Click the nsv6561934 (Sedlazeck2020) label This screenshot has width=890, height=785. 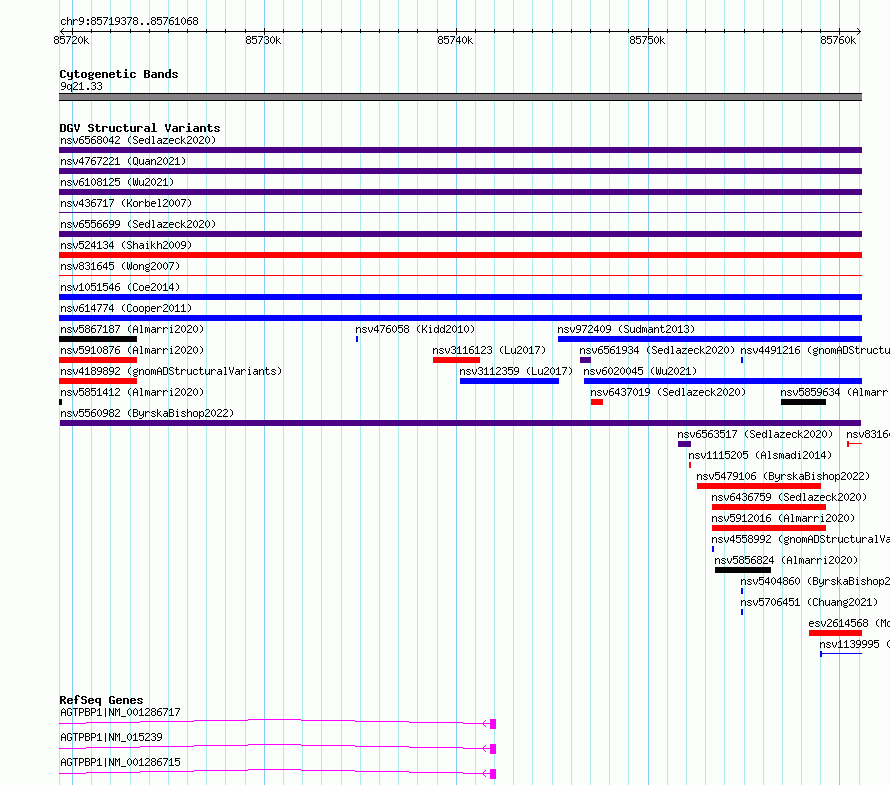click(x=657, y=350)
